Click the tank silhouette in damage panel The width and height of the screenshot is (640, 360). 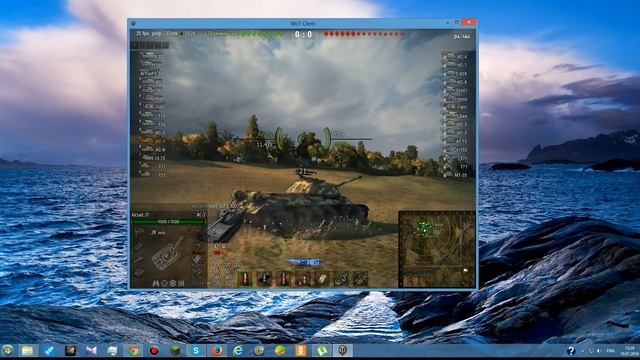[x=166, y=254]
